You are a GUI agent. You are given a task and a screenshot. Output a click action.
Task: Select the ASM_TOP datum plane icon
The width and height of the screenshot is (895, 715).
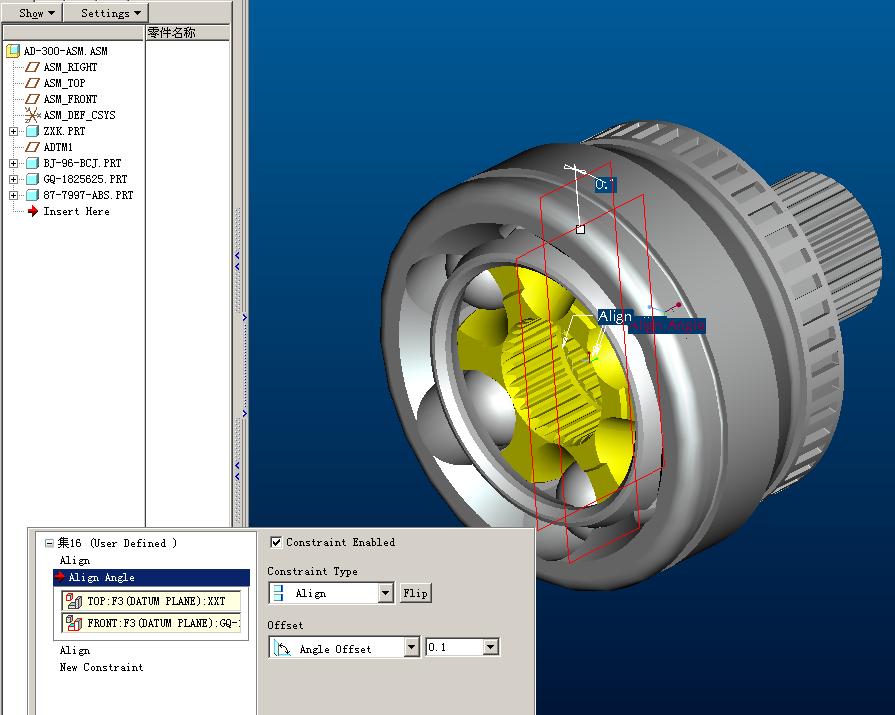[33, 83]
